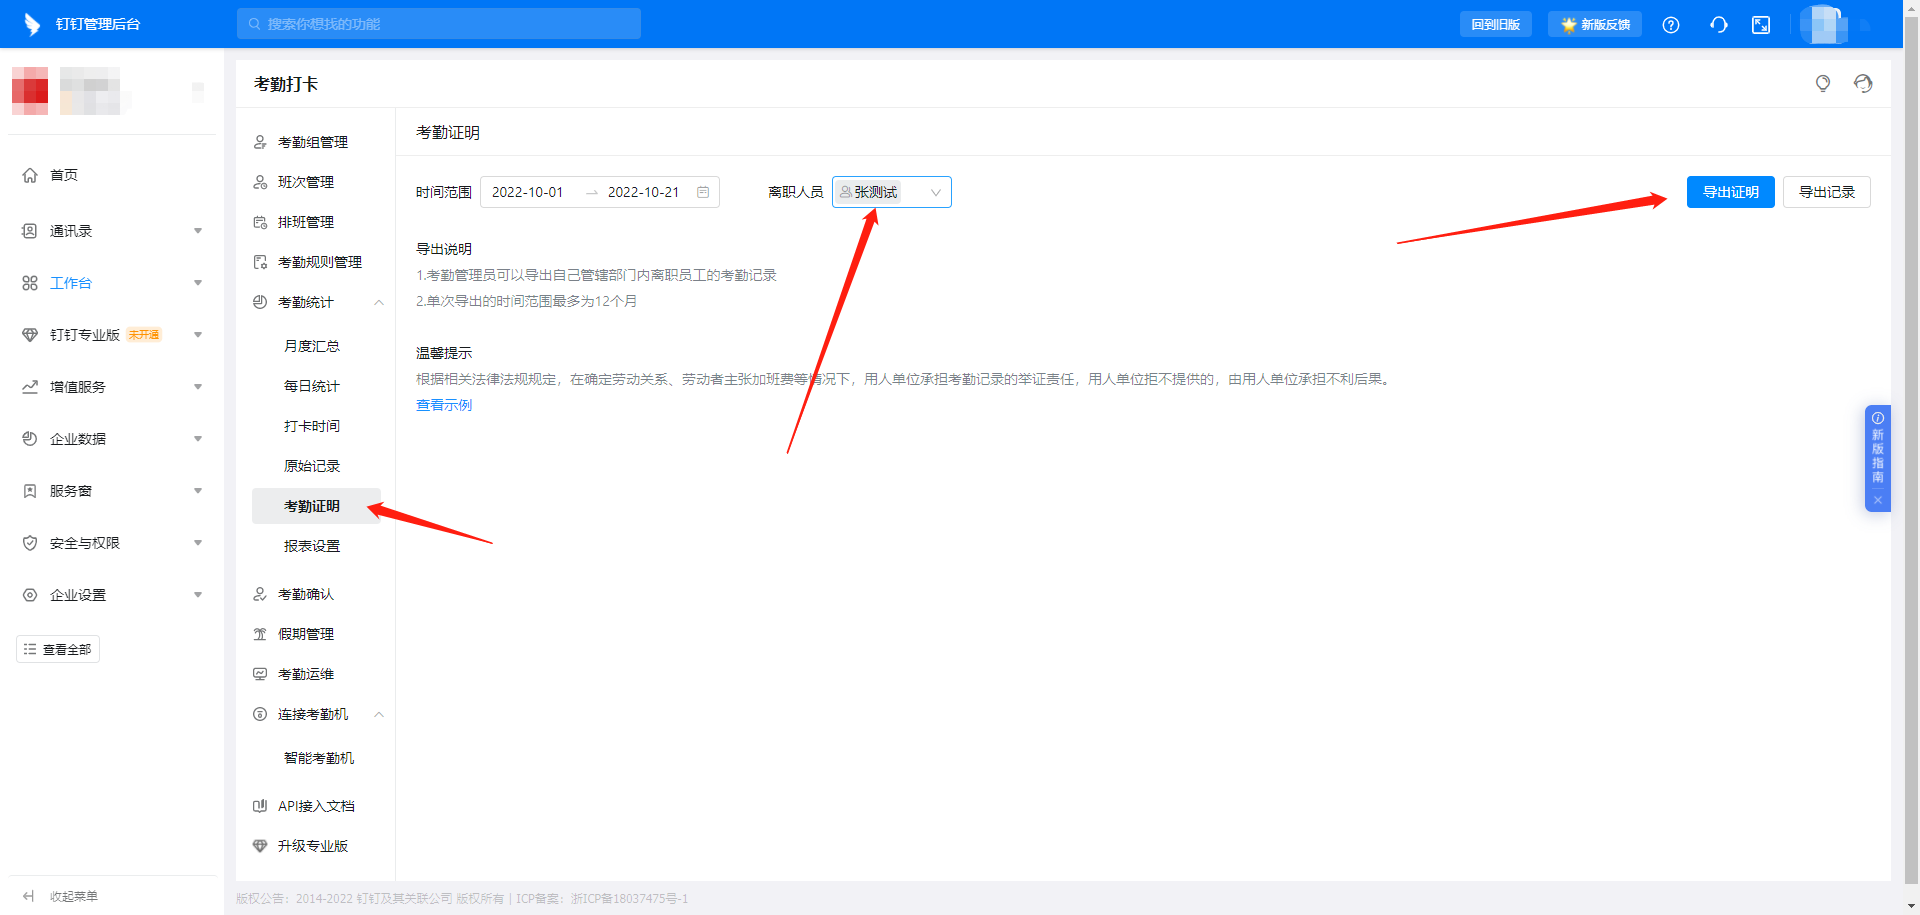Open 首页 home icon in sidebar
Viewport: 1920px width, 915px height.
click(30, 175)
